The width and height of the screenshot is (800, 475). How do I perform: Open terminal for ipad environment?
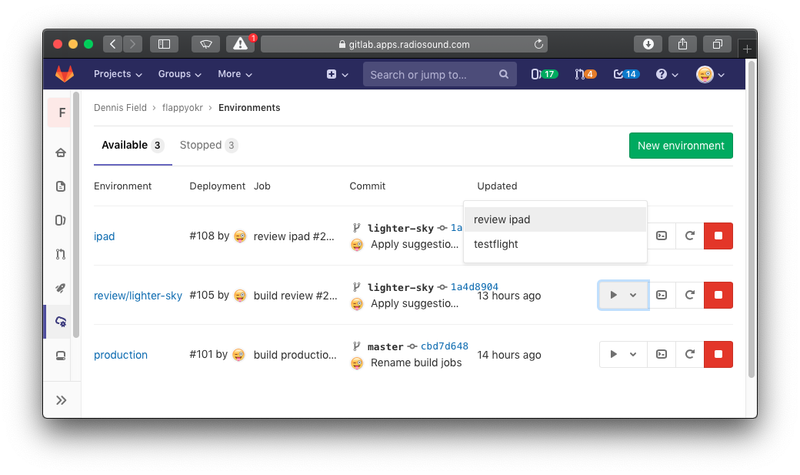click(x=661, y=236)
